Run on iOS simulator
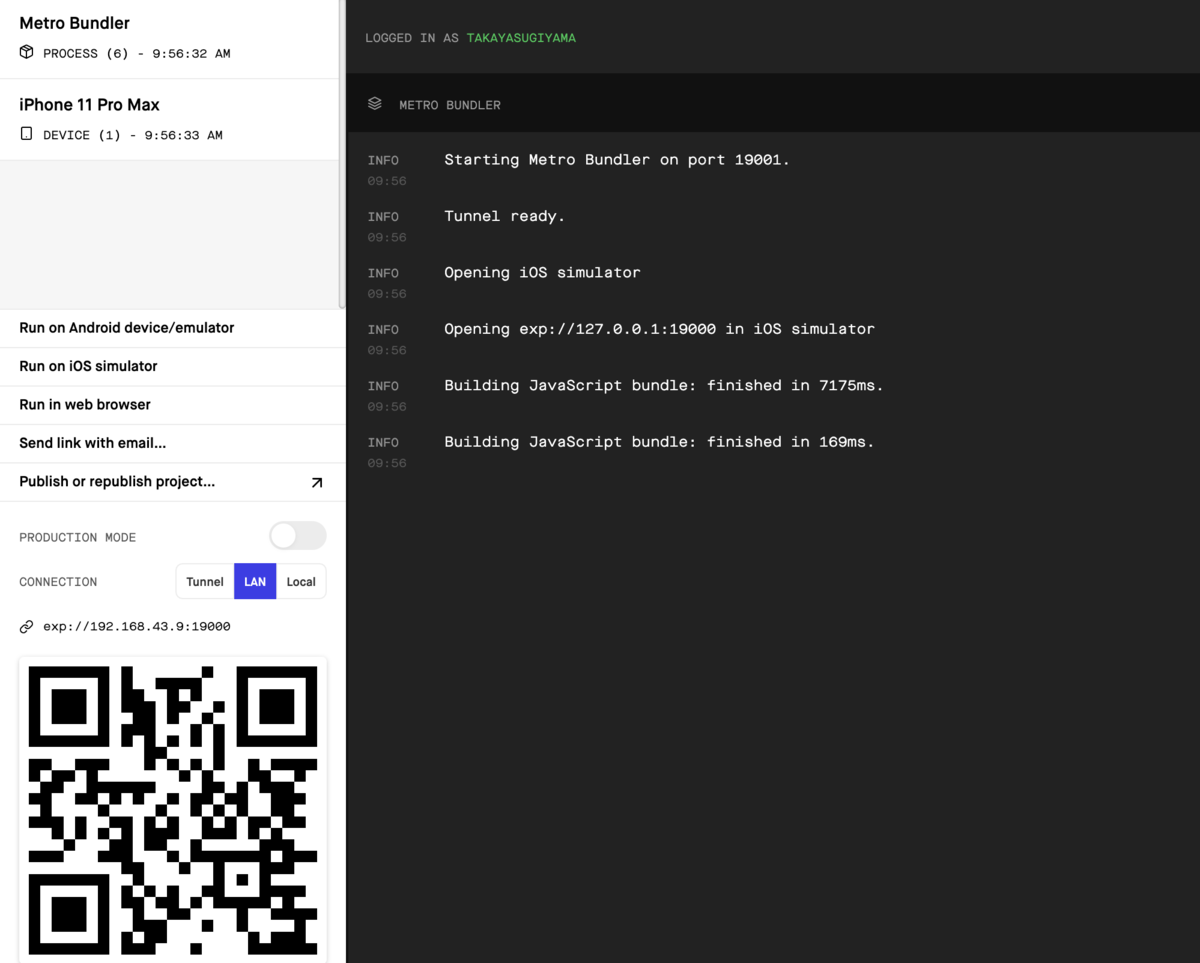Screen dimensions: 1200x963 pos(172,366)
